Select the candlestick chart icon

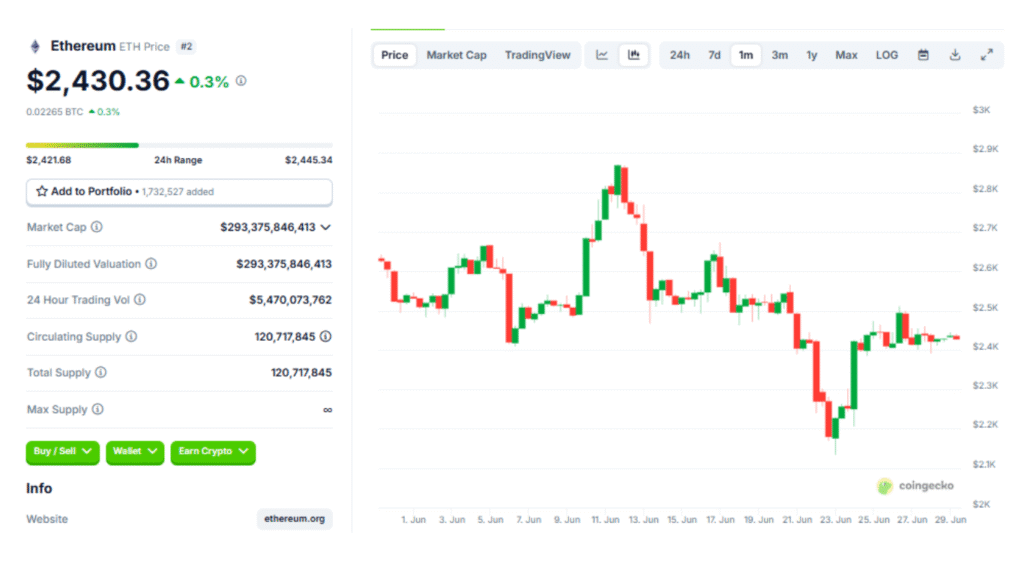633,55
